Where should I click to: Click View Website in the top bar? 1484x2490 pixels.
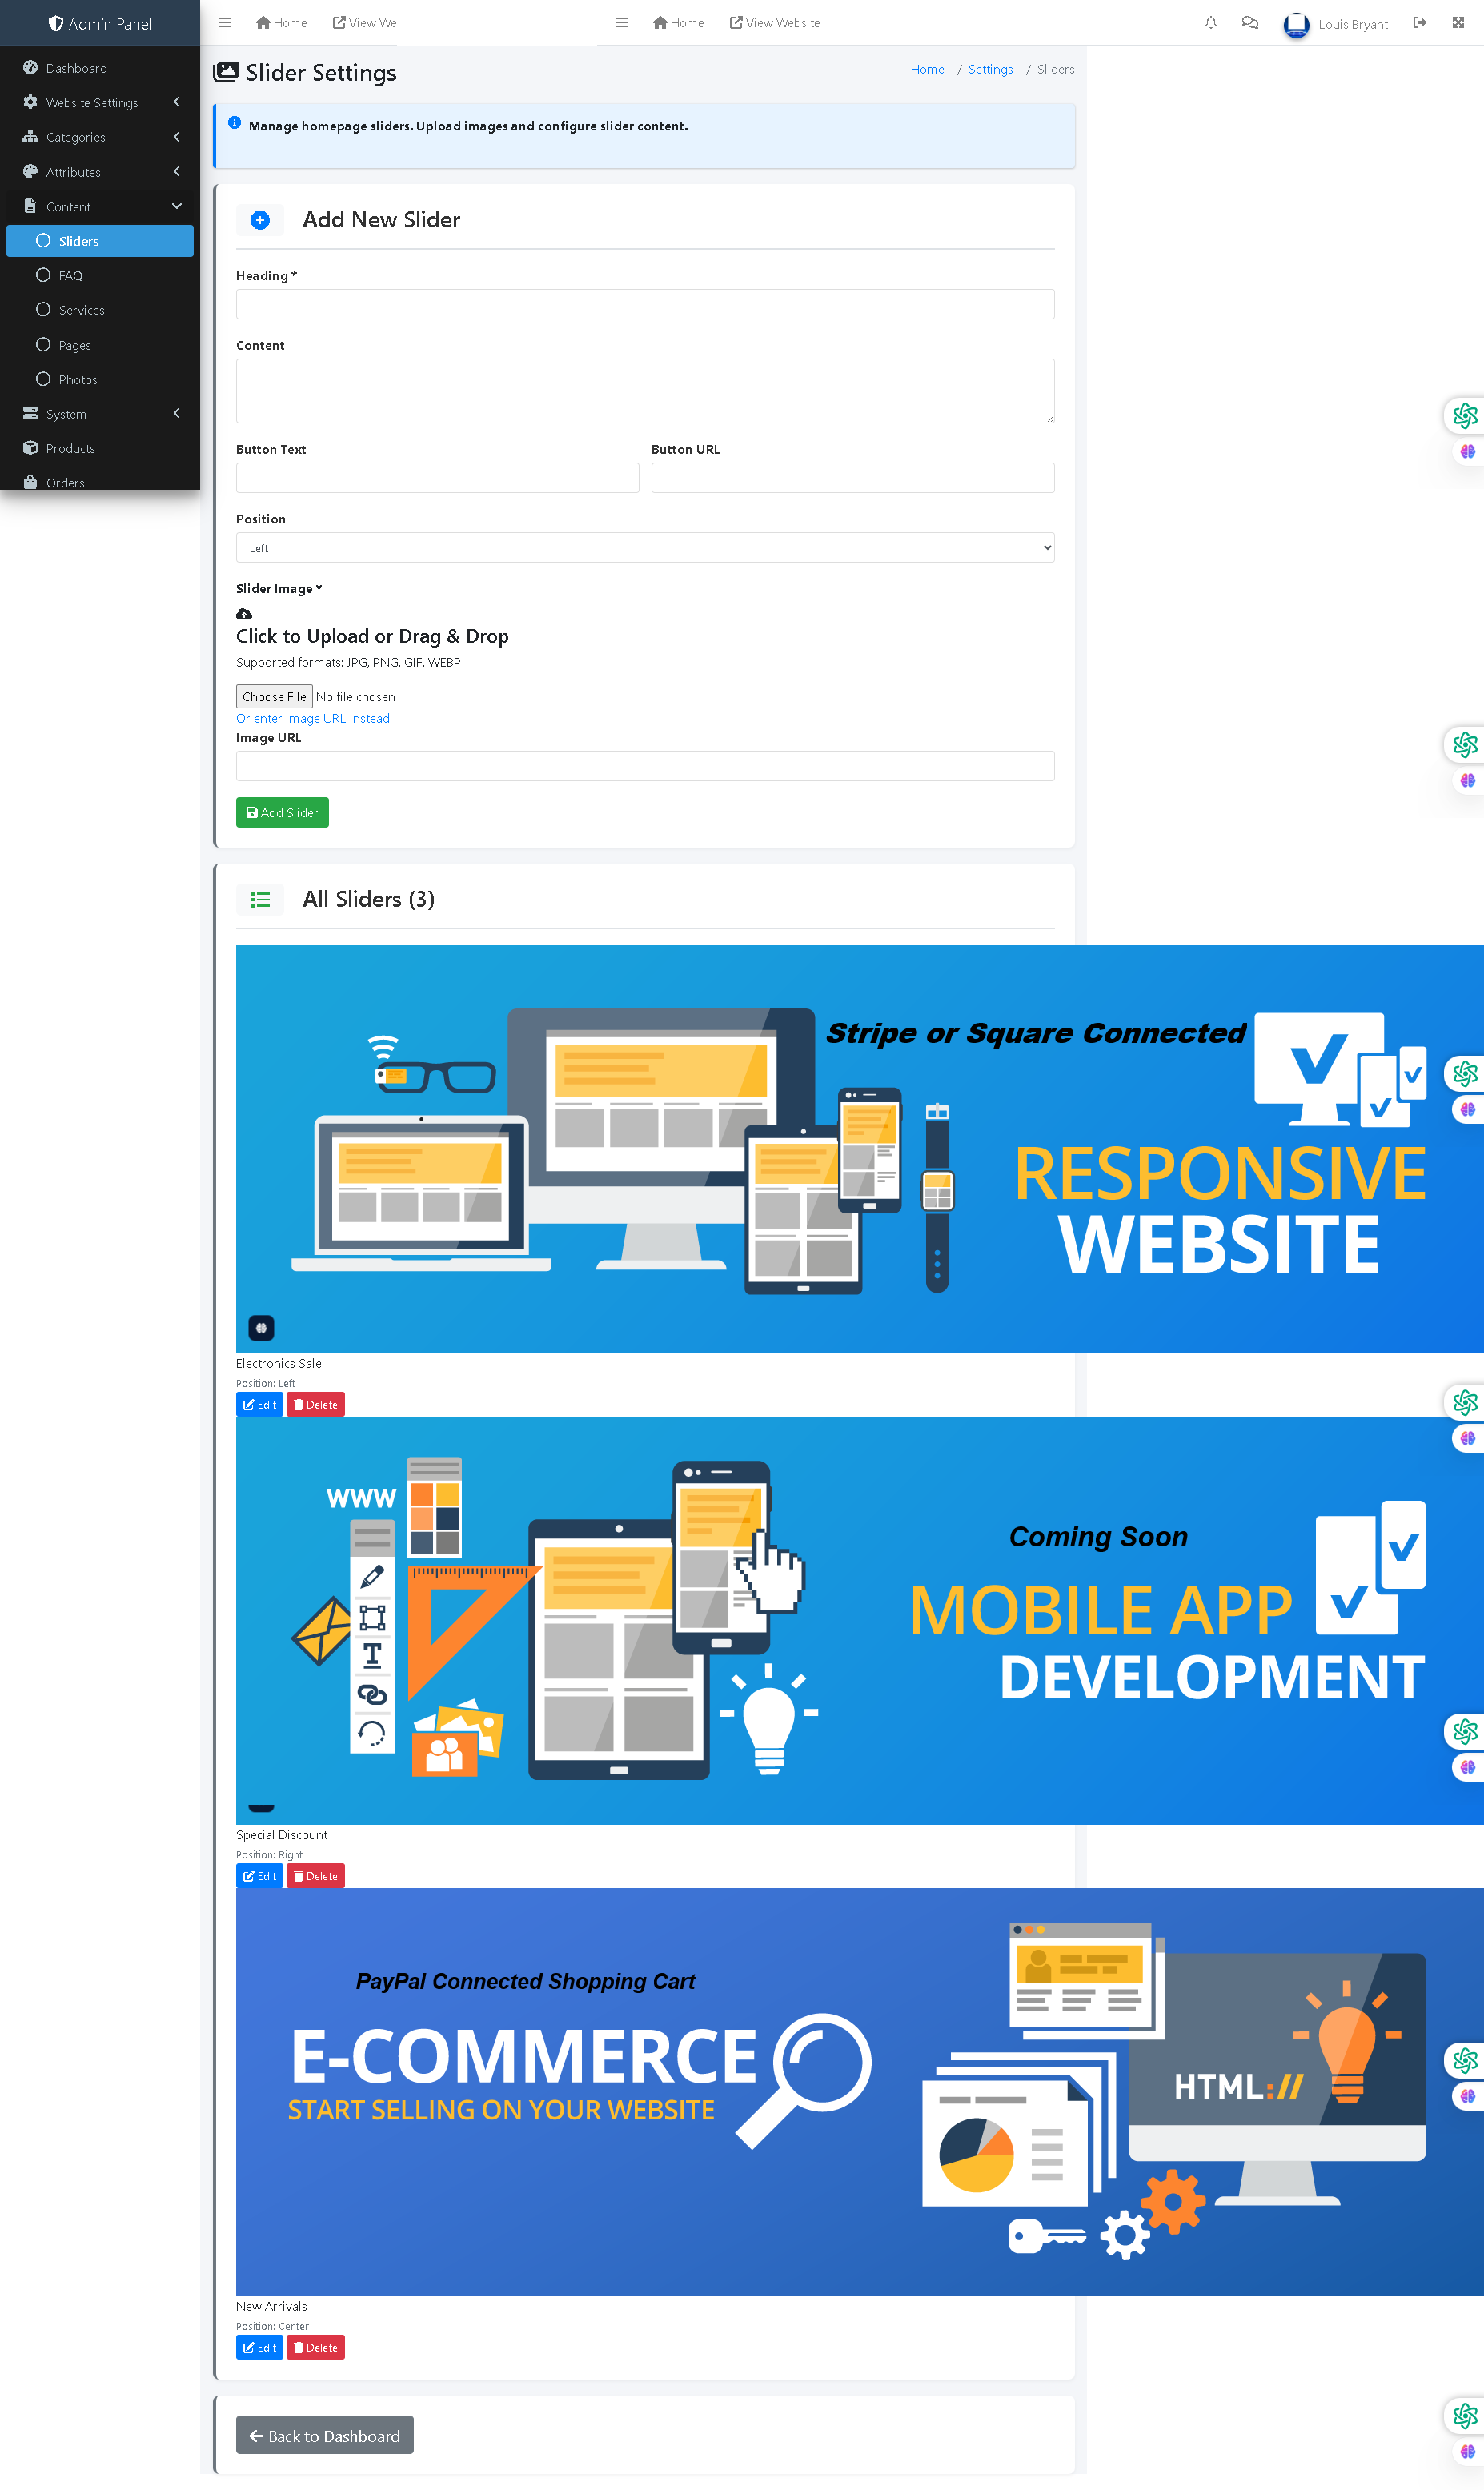775,22
